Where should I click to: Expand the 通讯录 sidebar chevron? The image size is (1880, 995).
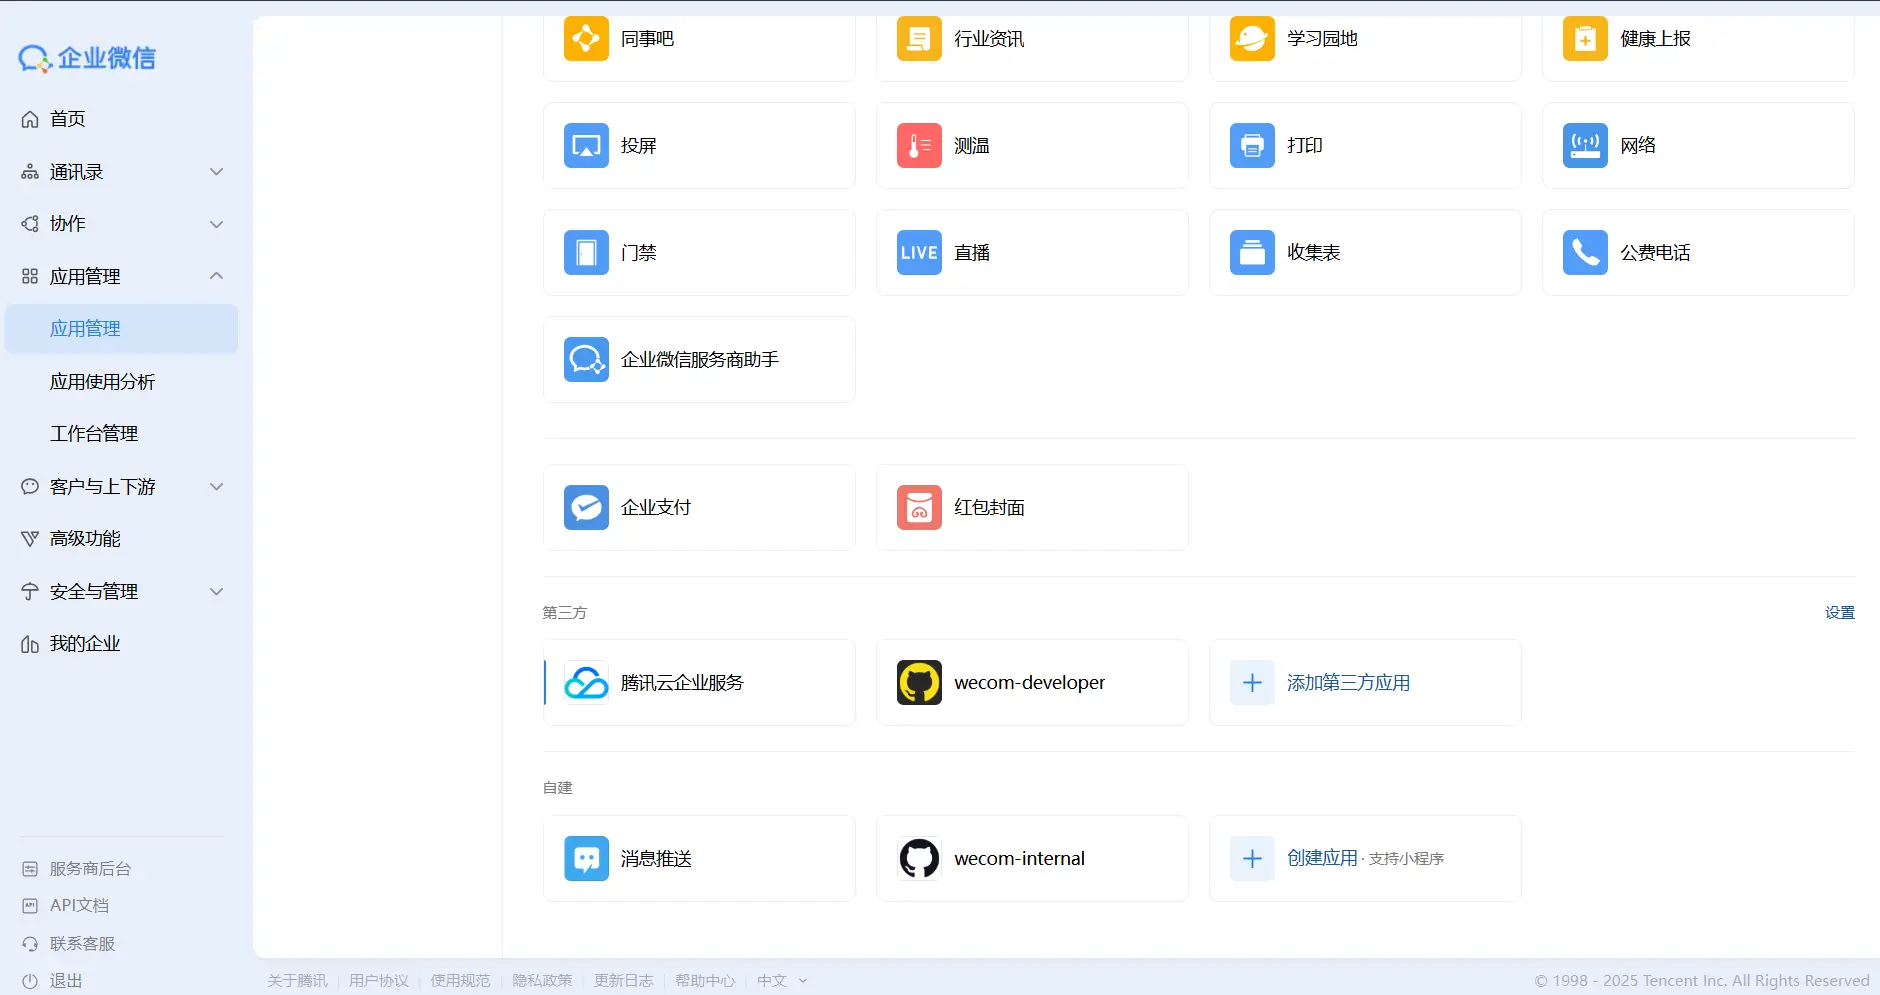click(216, 172)
